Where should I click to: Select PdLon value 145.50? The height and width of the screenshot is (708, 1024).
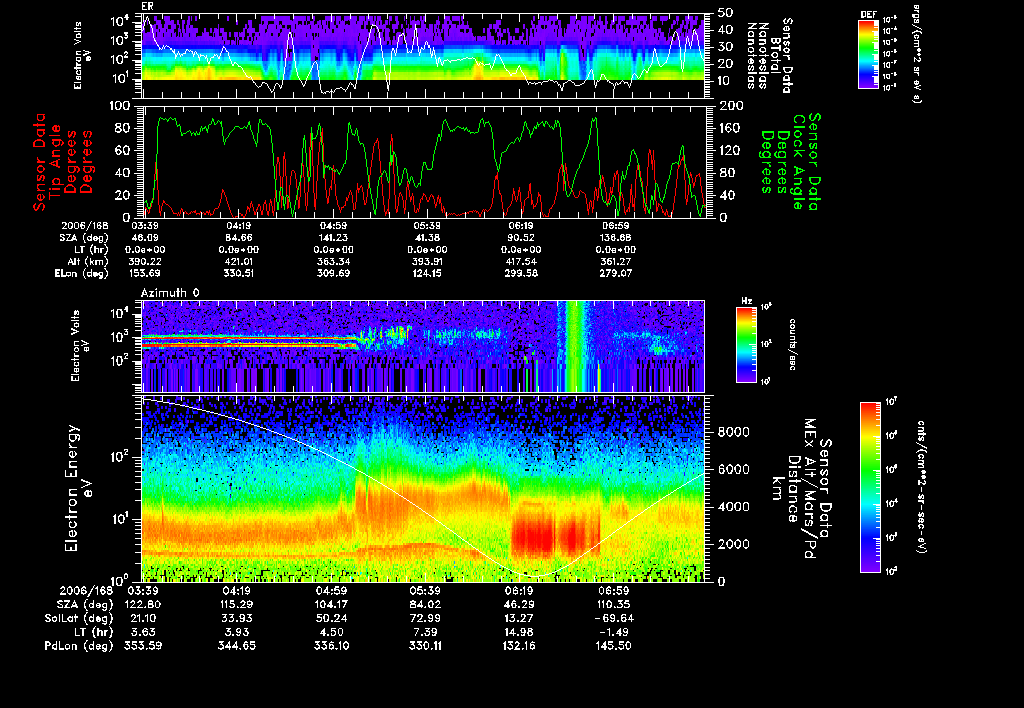pos(613,645)
